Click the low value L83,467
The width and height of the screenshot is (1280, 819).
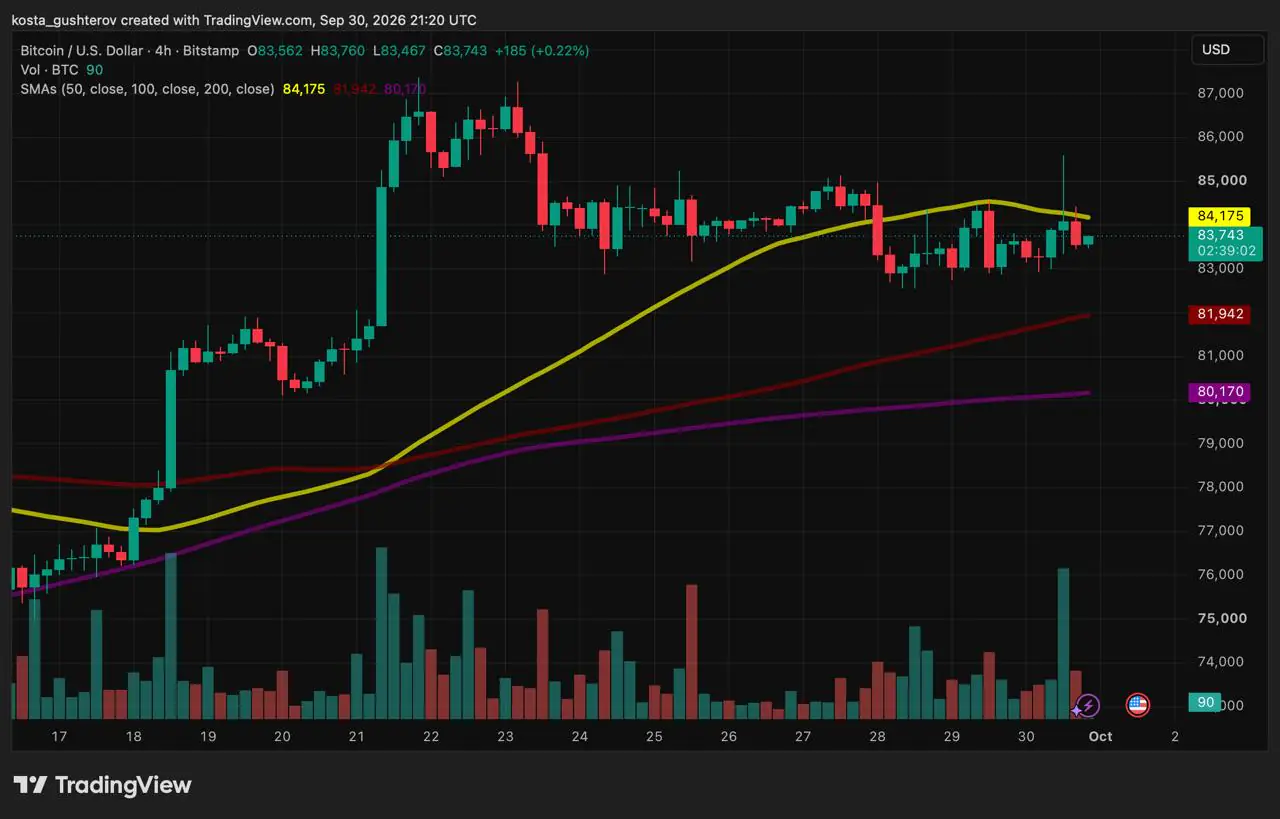[x=399, y=50]
